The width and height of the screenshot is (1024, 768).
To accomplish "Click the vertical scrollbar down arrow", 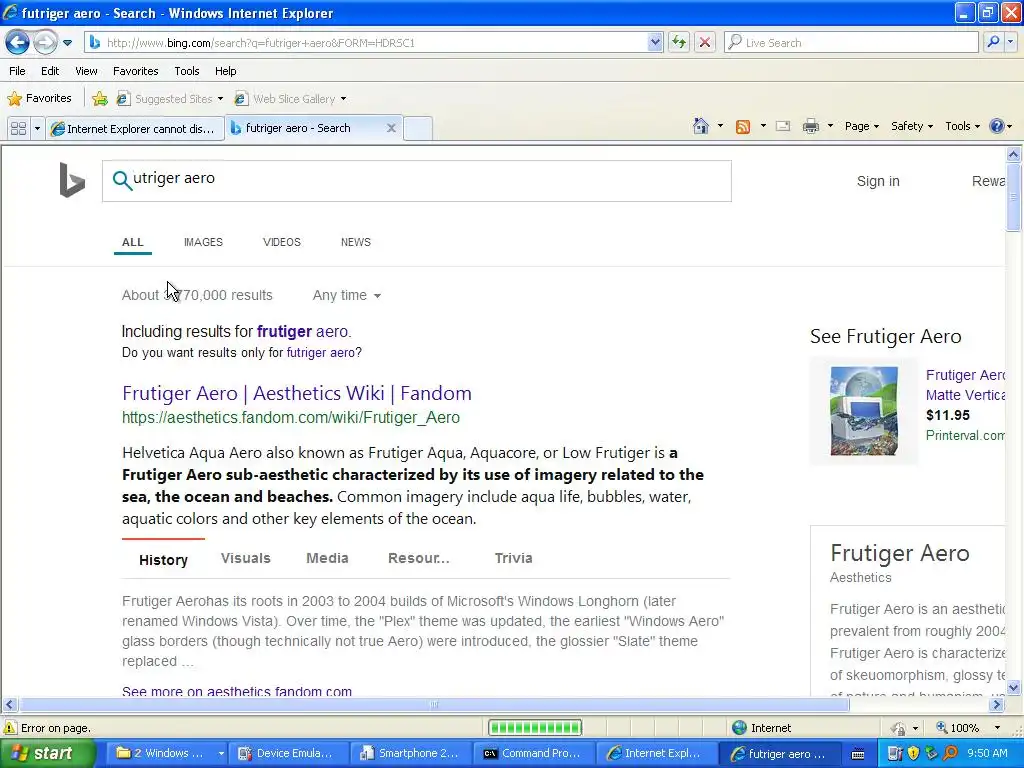I will coord(1013,687).
